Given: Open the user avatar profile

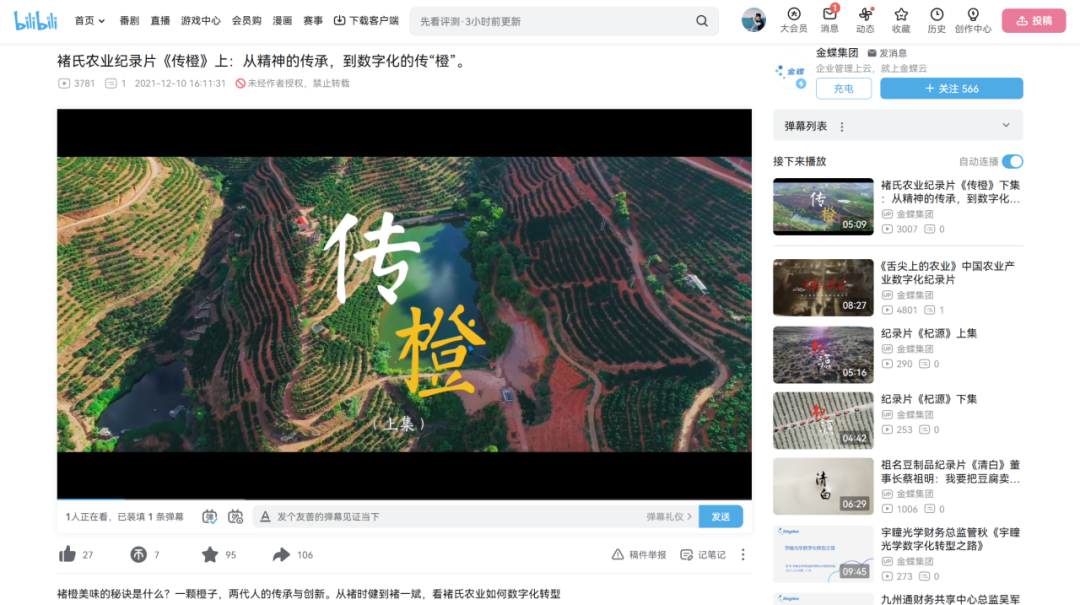Looking at the screenshot, I should [754, 20].
